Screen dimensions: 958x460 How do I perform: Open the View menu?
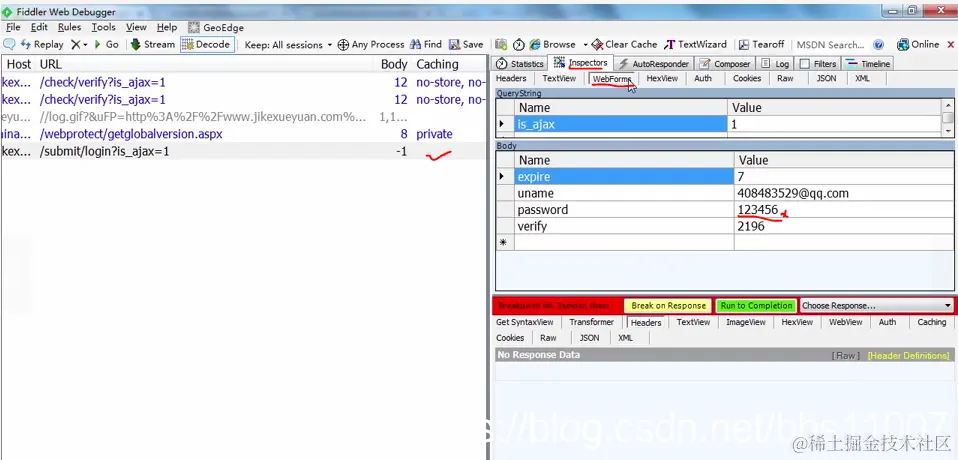click(x=136, y=27)
